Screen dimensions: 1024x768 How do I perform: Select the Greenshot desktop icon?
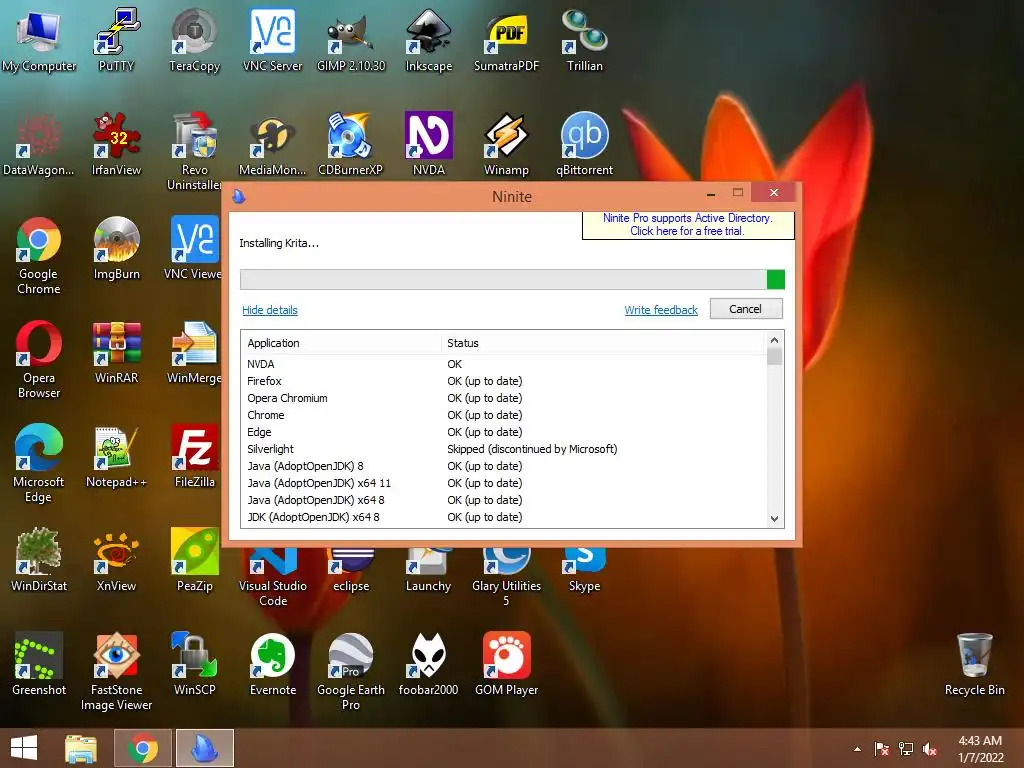coord(39,664)
